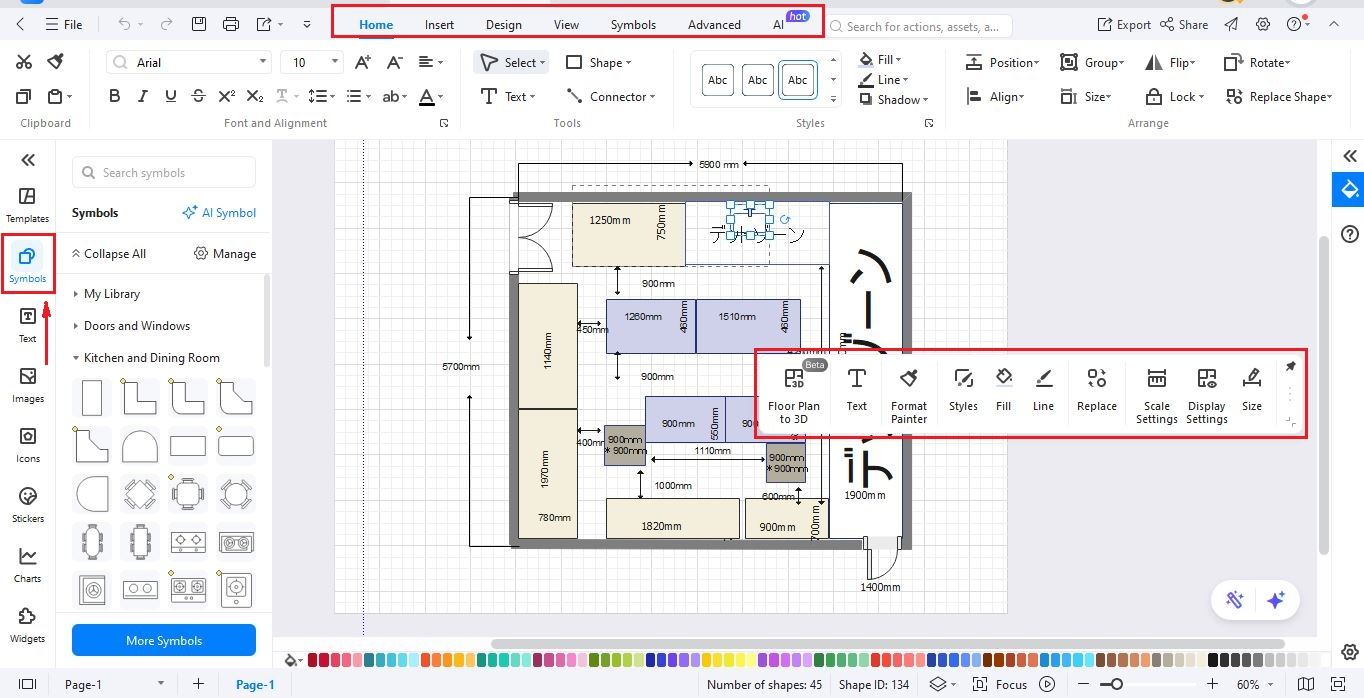1364x698 pixels.
Task: Open Display Settings from the floating toolbar
Action: [1205, 390]
